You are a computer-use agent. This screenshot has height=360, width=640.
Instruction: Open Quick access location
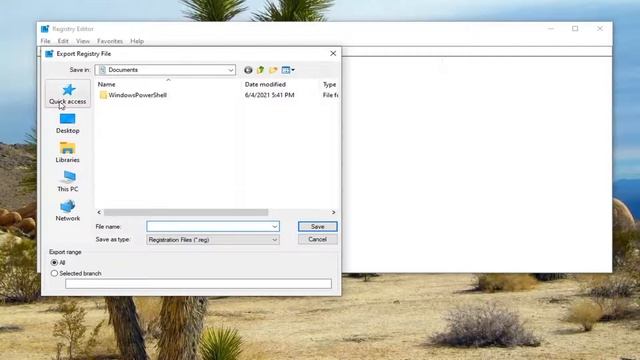68,94
